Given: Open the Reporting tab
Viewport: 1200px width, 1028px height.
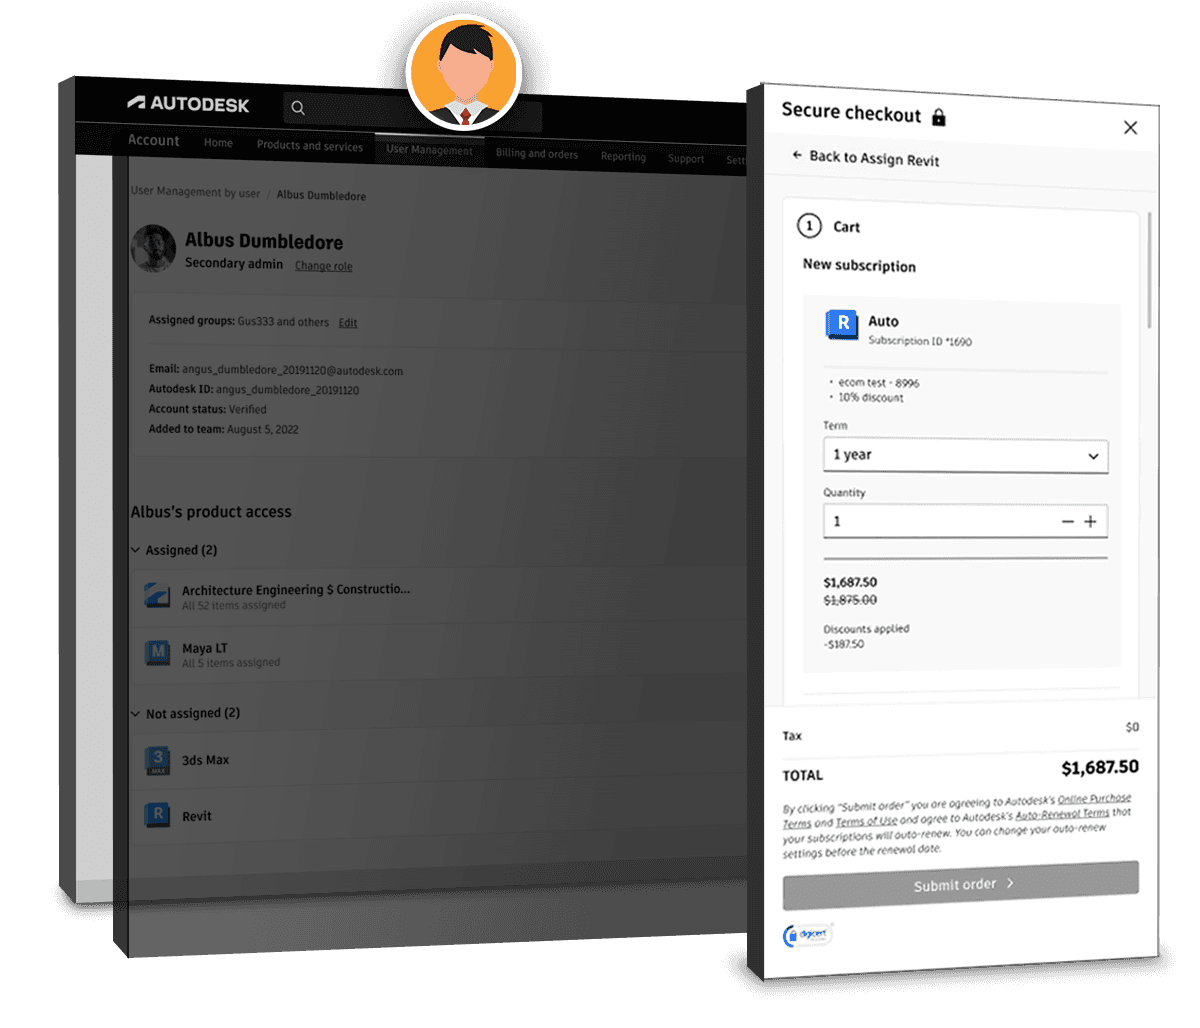Looking at the screenshot, I should pyautogui.click(x=623, y=157).
